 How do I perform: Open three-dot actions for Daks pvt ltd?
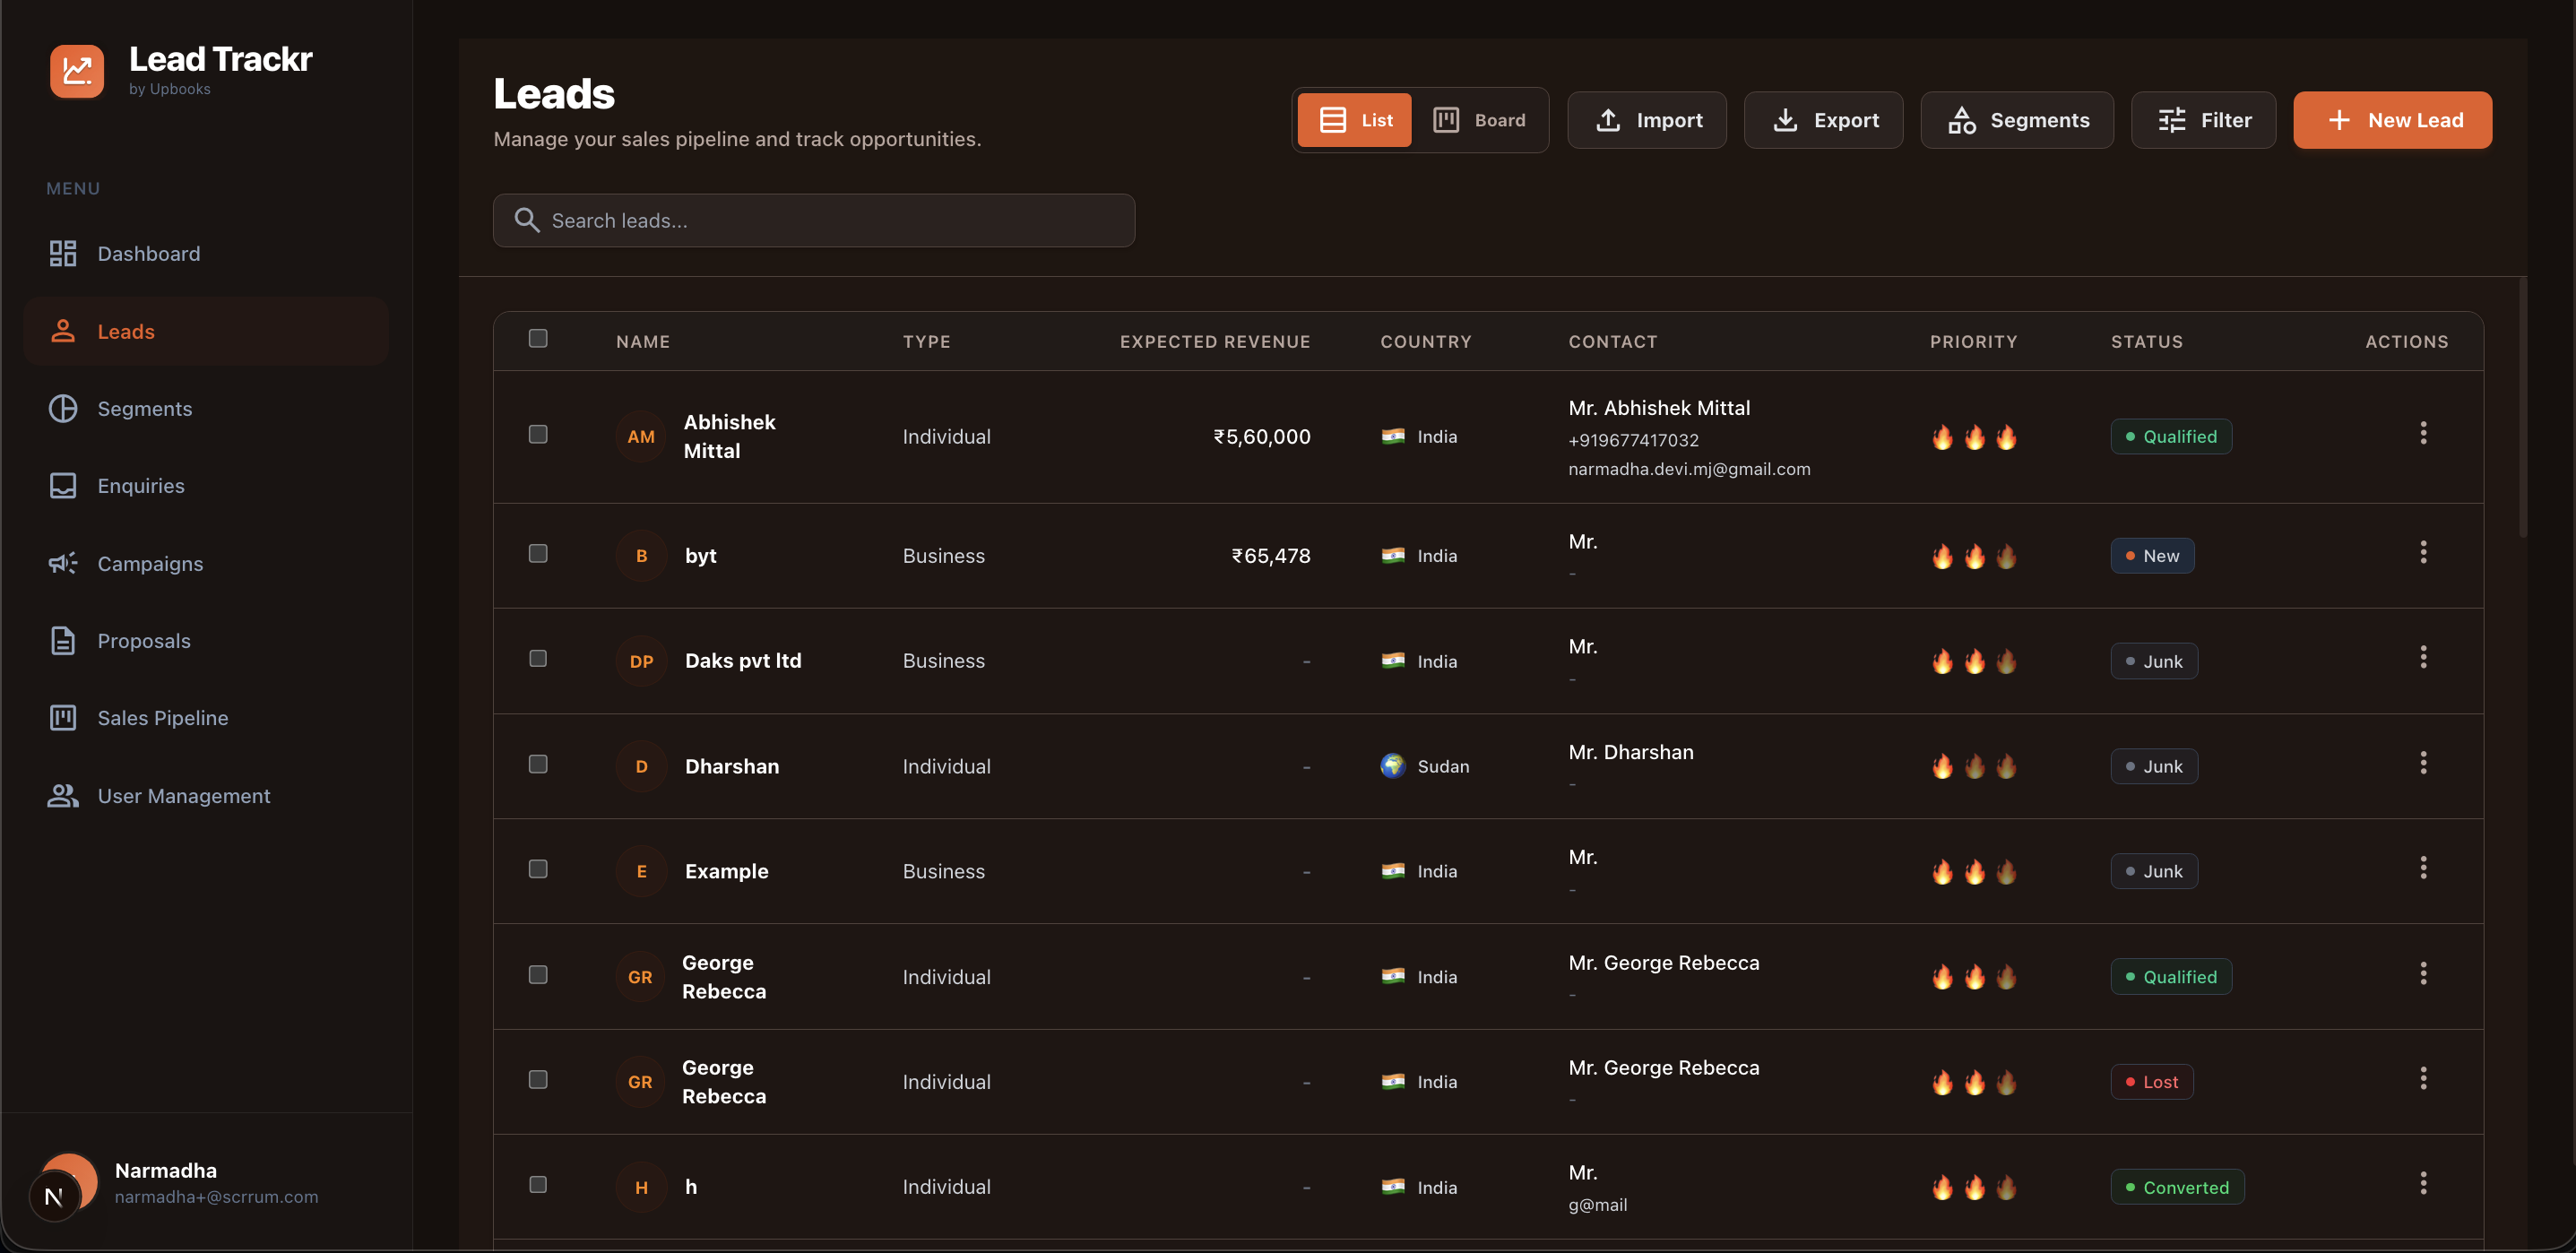coord(2422,658)
